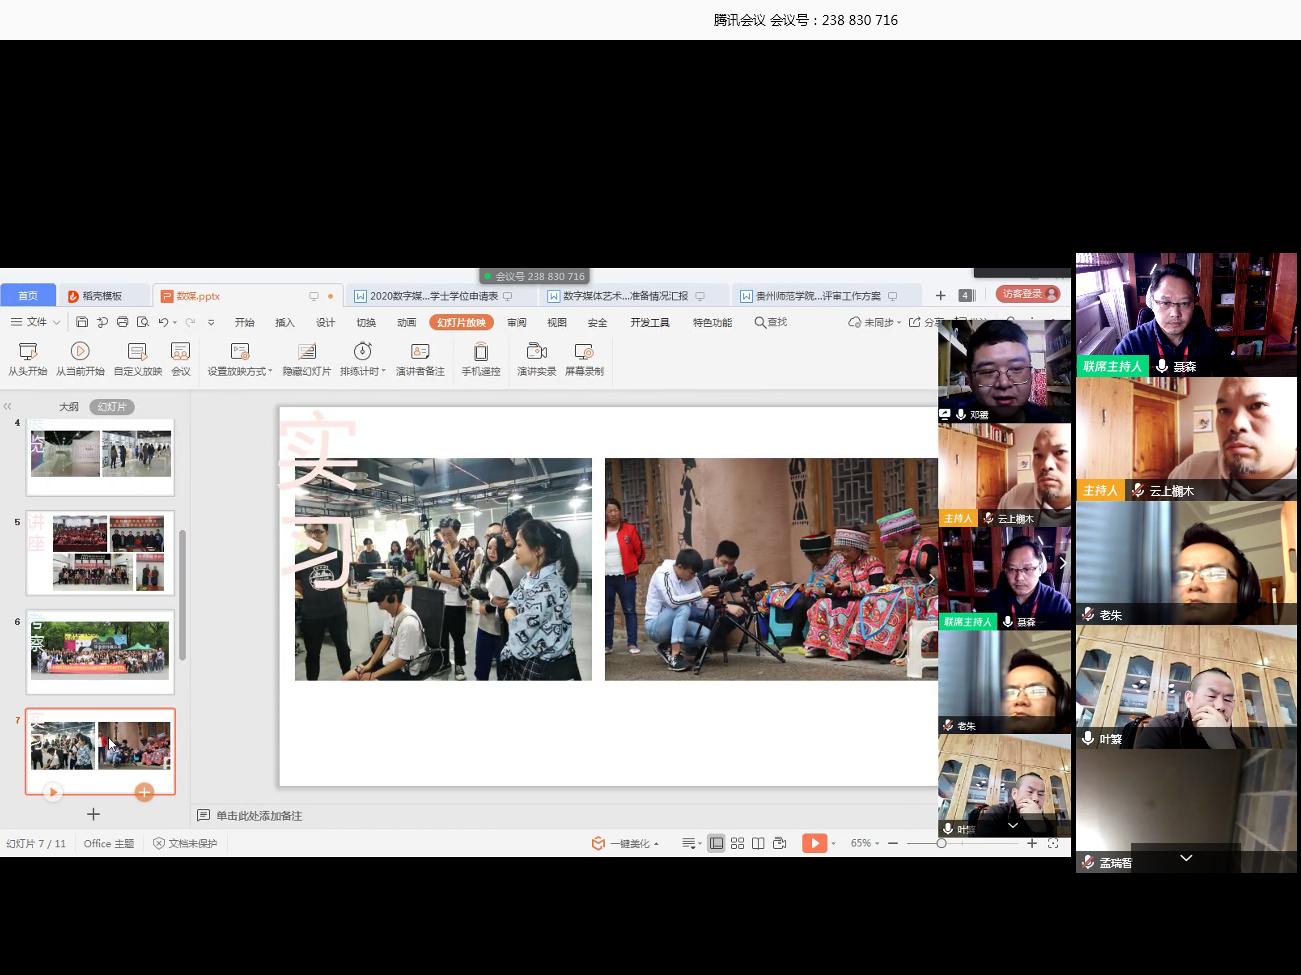
Task: Fit slide to window icon
Action: (1053, 843)
